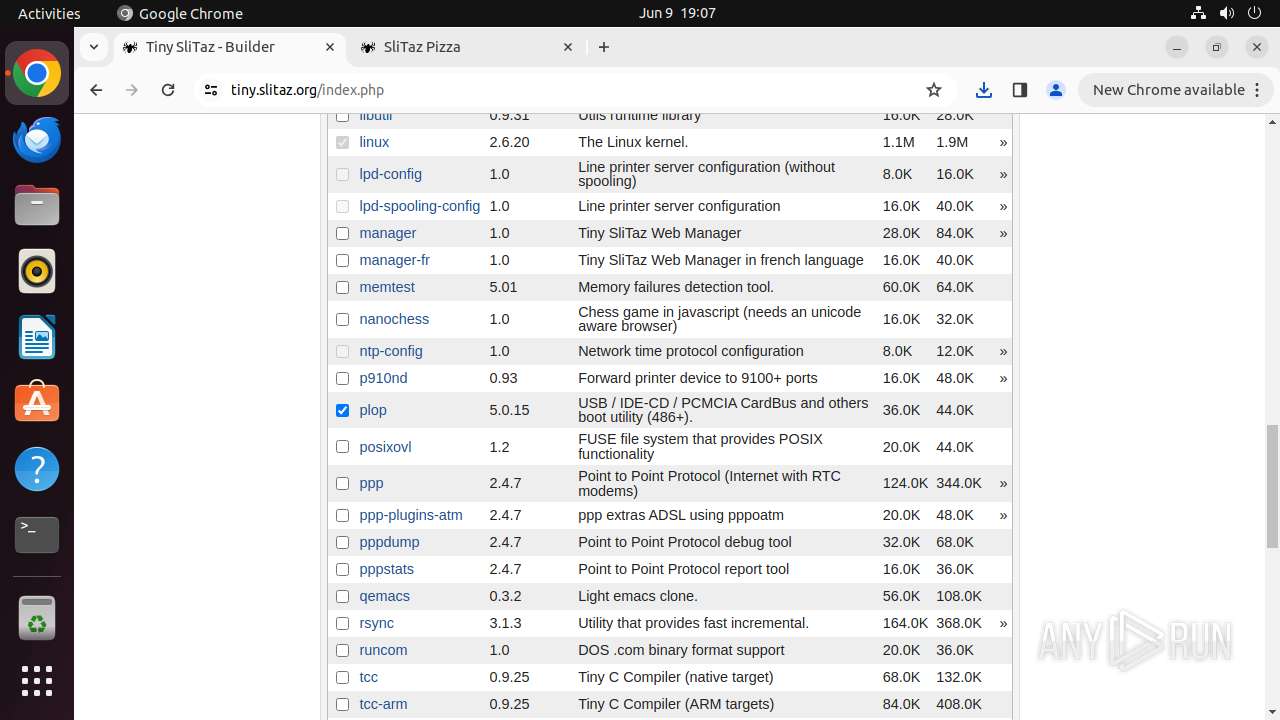The image size is (1280, 720).
Task: Click New Chrome available update button
Action: [1175, 90]
